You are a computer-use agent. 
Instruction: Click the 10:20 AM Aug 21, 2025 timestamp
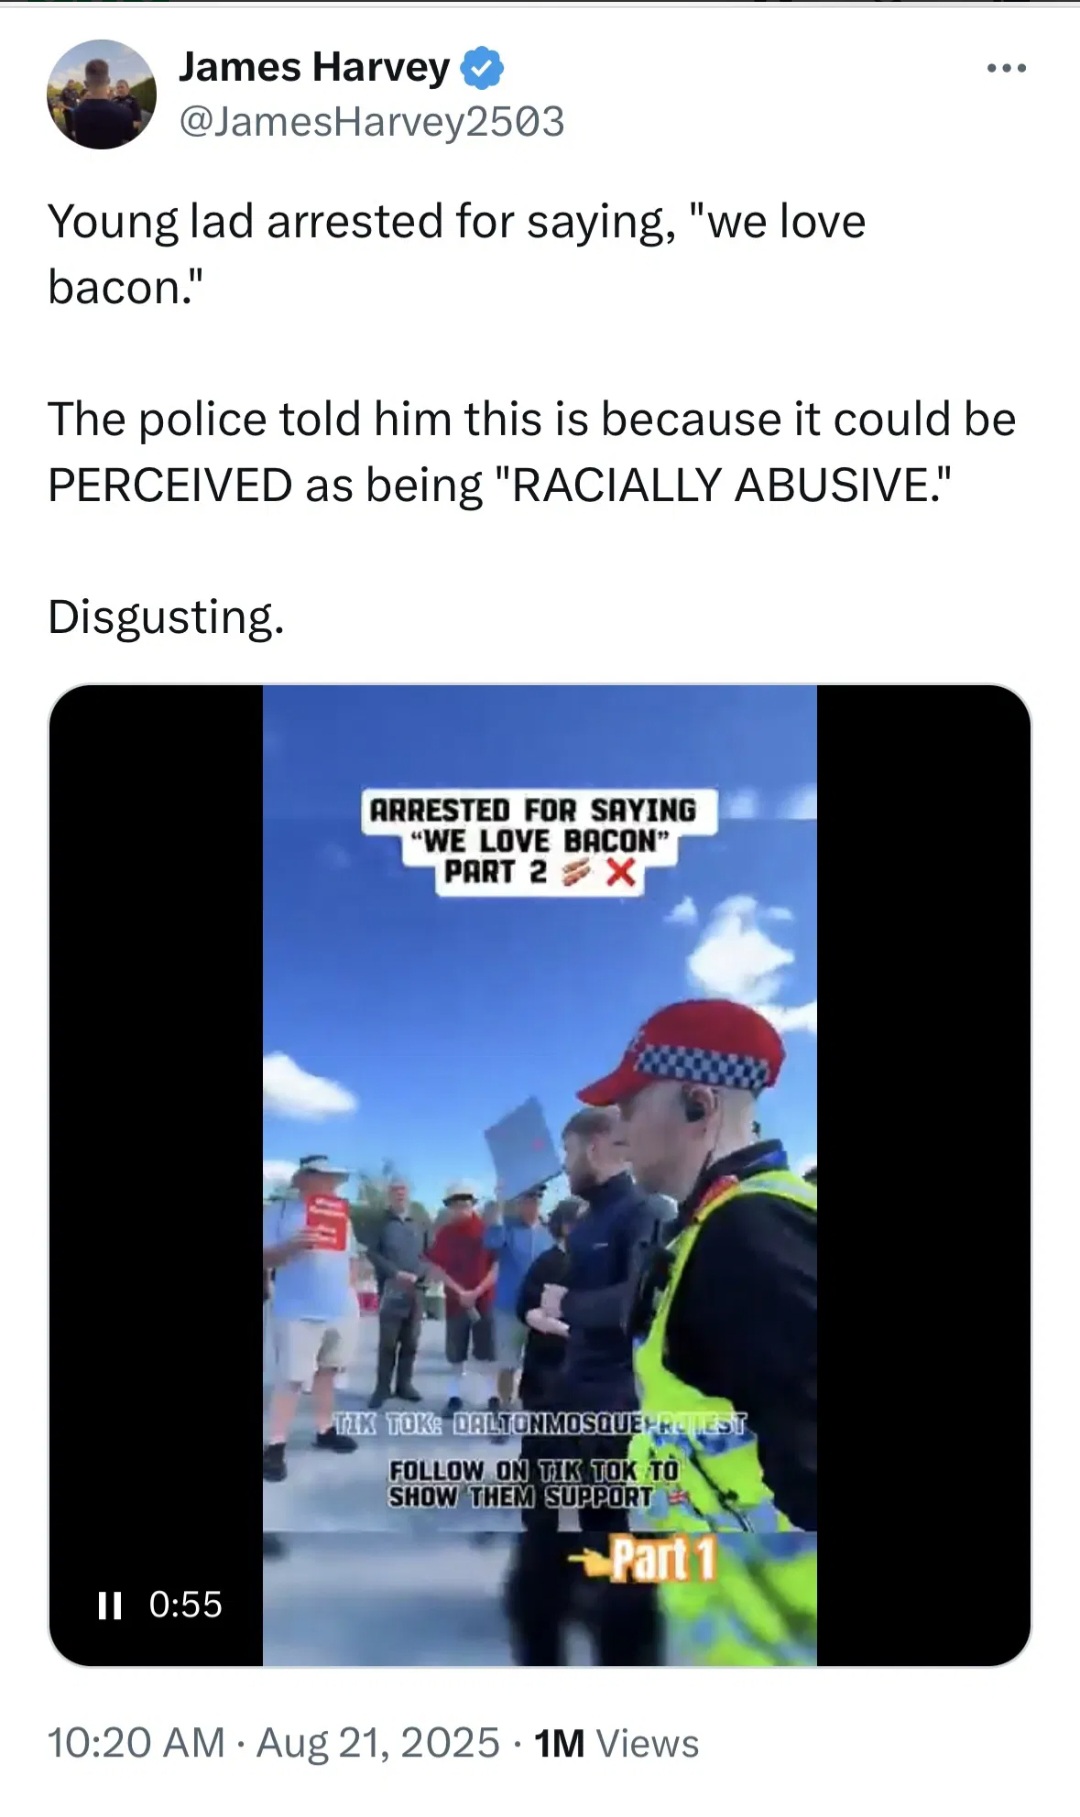click(273, 1743)
